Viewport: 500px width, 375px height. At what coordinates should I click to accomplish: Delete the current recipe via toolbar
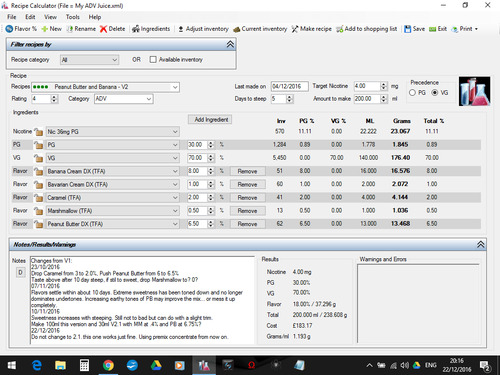coord(112,29)
